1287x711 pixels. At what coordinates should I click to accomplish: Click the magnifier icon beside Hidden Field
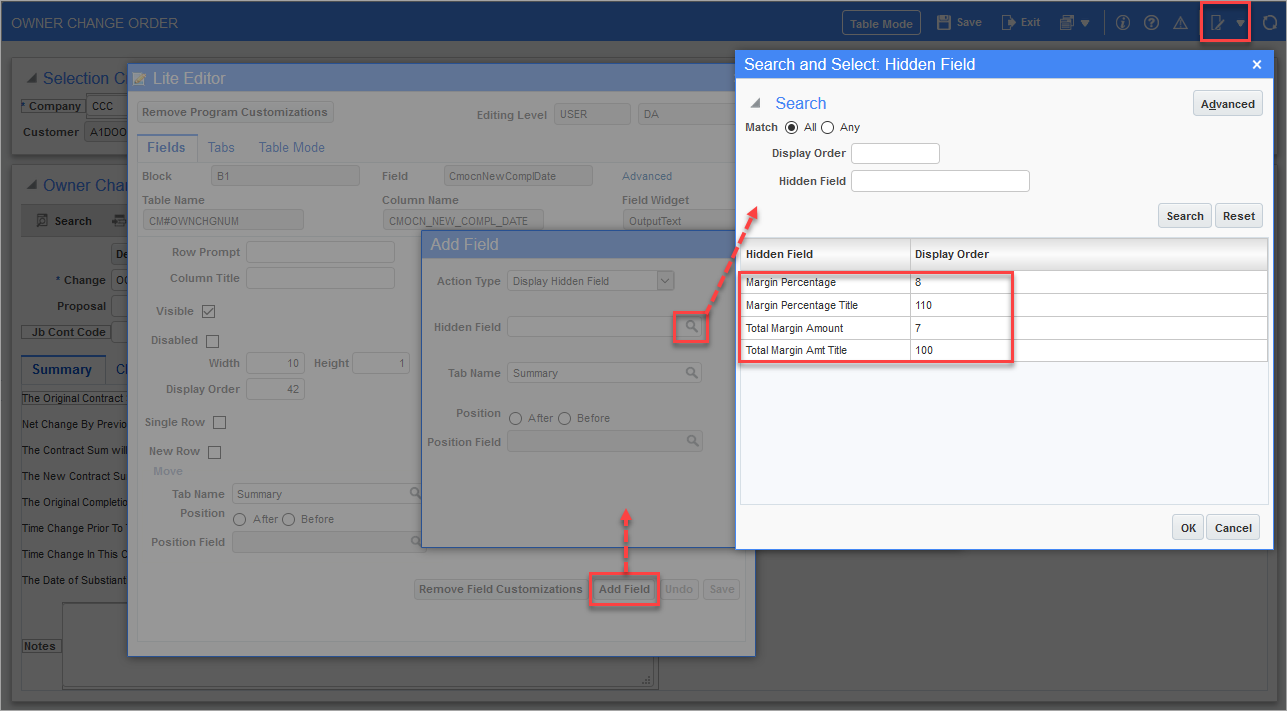(x=690, y=328)
